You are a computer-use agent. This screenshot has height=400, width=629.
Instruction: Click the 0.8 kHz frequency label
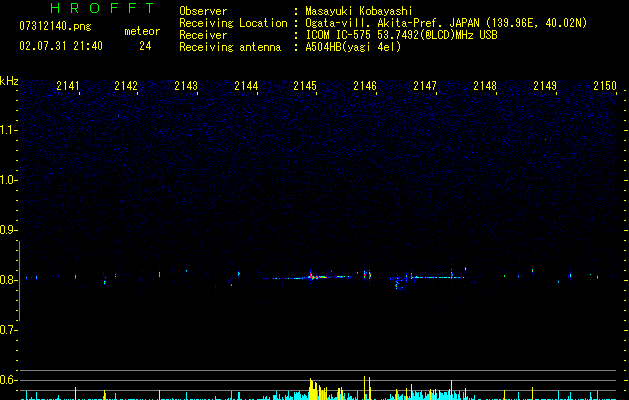pos(8,280)
